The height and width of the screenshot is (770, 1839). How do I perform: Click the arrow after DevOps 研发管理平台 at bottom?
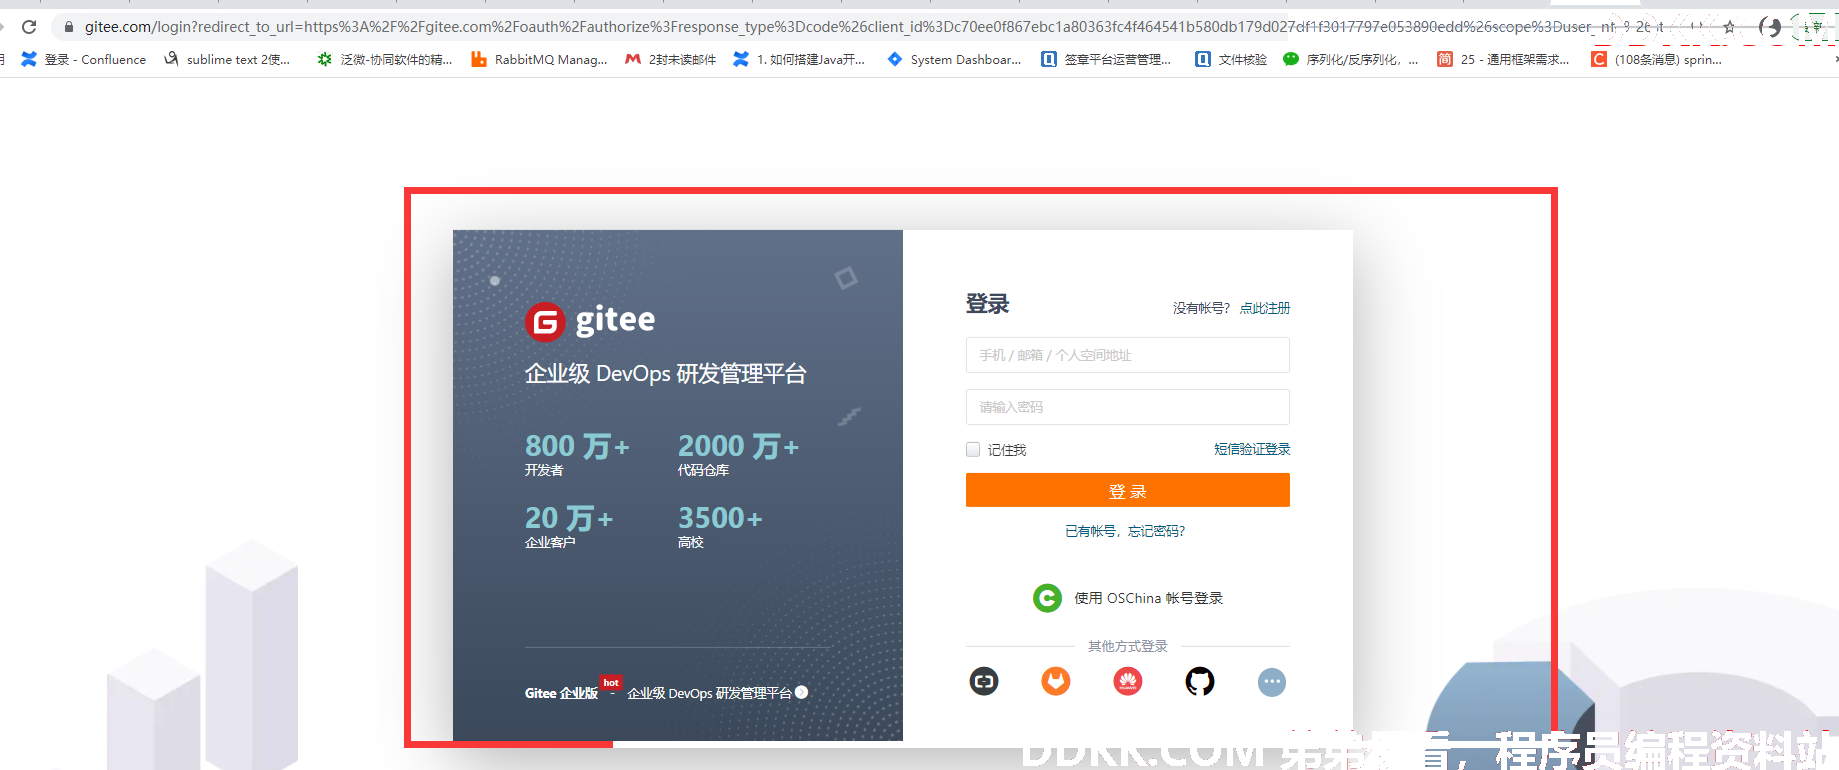click(x=802, y=692)
